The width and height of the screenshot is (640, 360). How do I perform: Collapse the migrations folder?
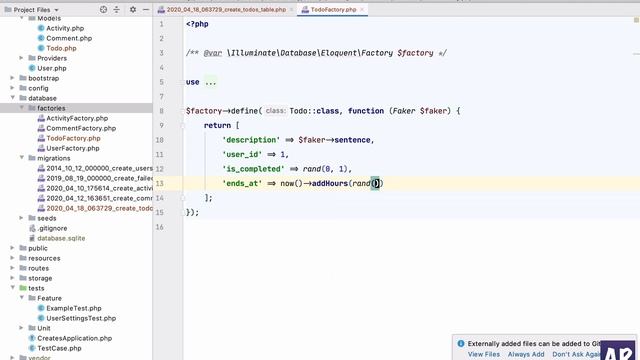point(21,158)
